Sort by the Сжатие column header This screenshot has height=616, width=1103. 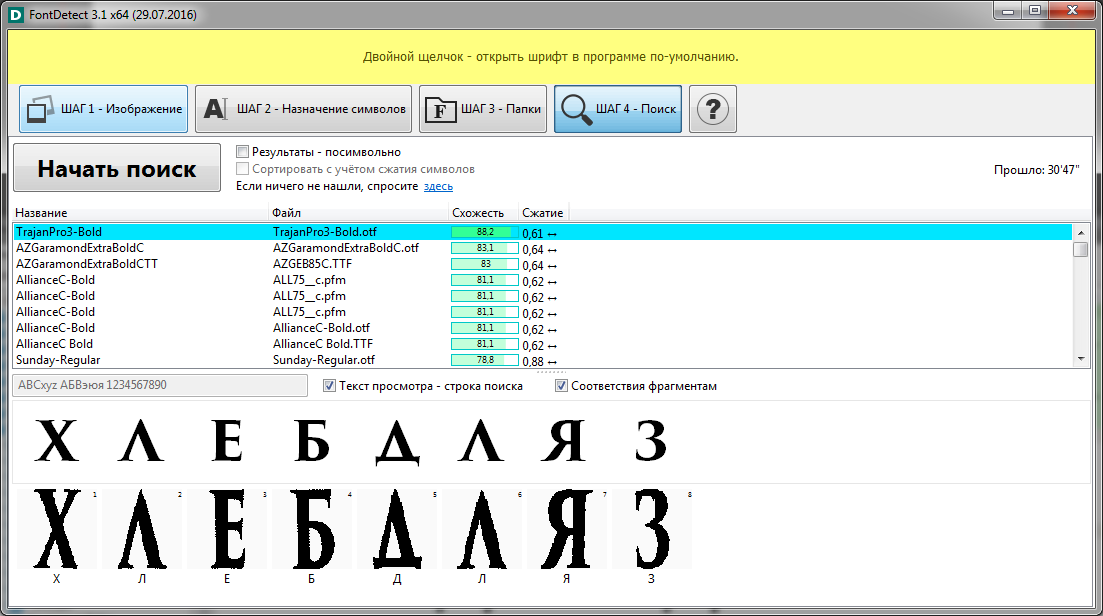click(x=543, y=212)
